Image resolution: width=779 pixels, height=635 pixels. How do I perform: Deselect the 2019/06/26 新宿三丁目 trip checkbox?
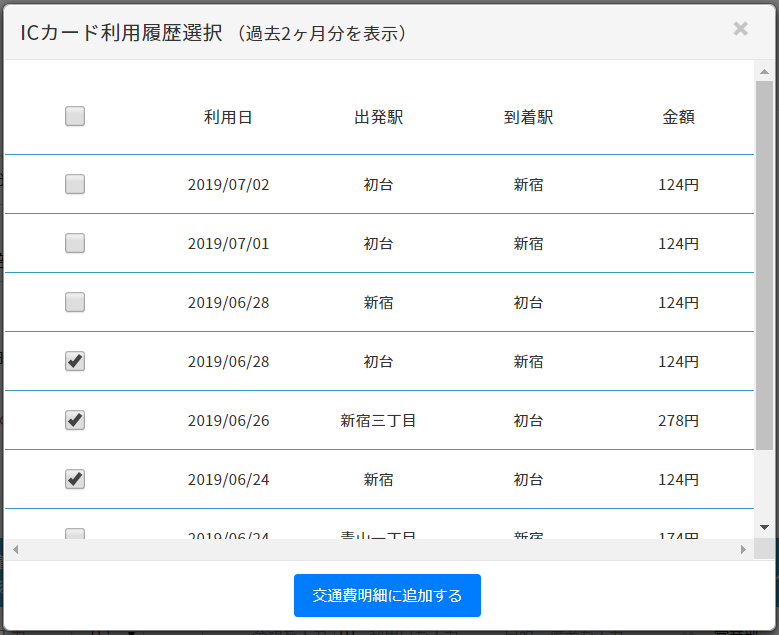coord(75,420)
